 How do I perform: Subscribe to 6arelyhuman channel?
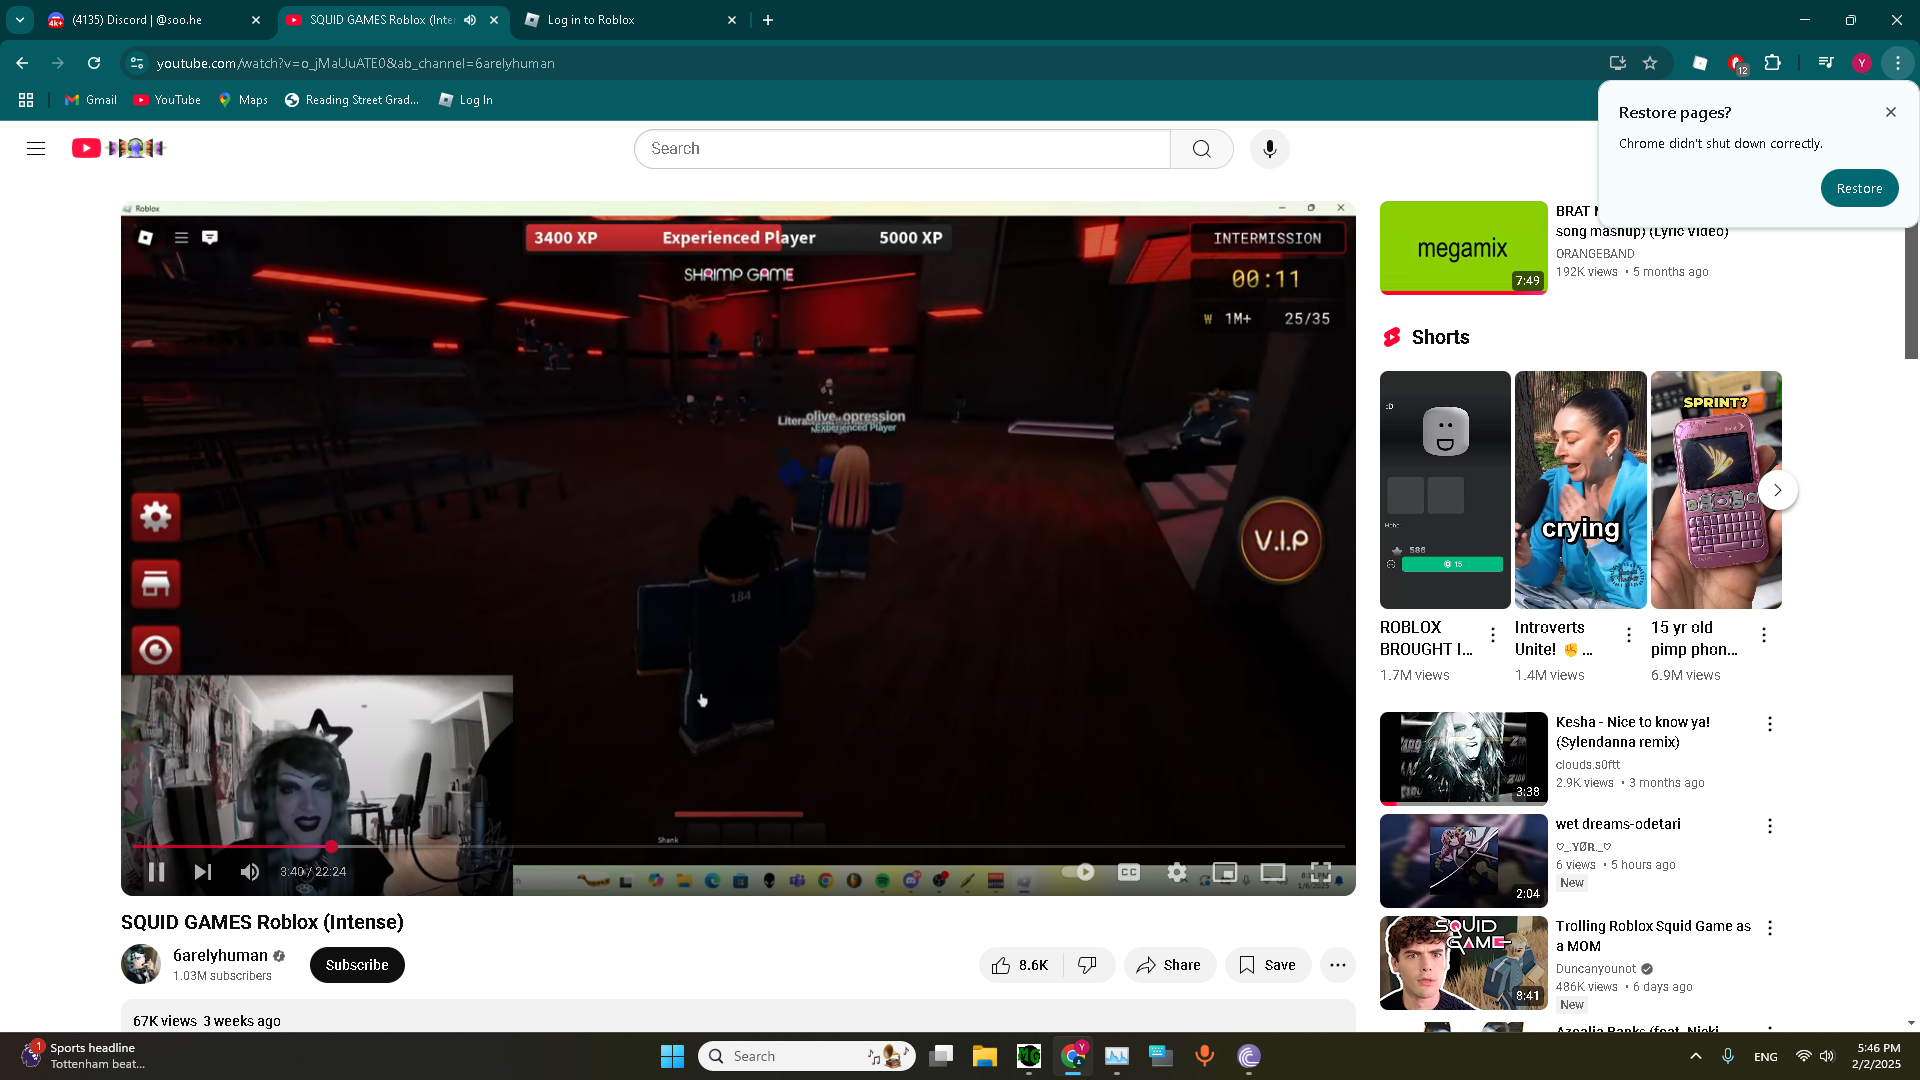tap(357, 965)
